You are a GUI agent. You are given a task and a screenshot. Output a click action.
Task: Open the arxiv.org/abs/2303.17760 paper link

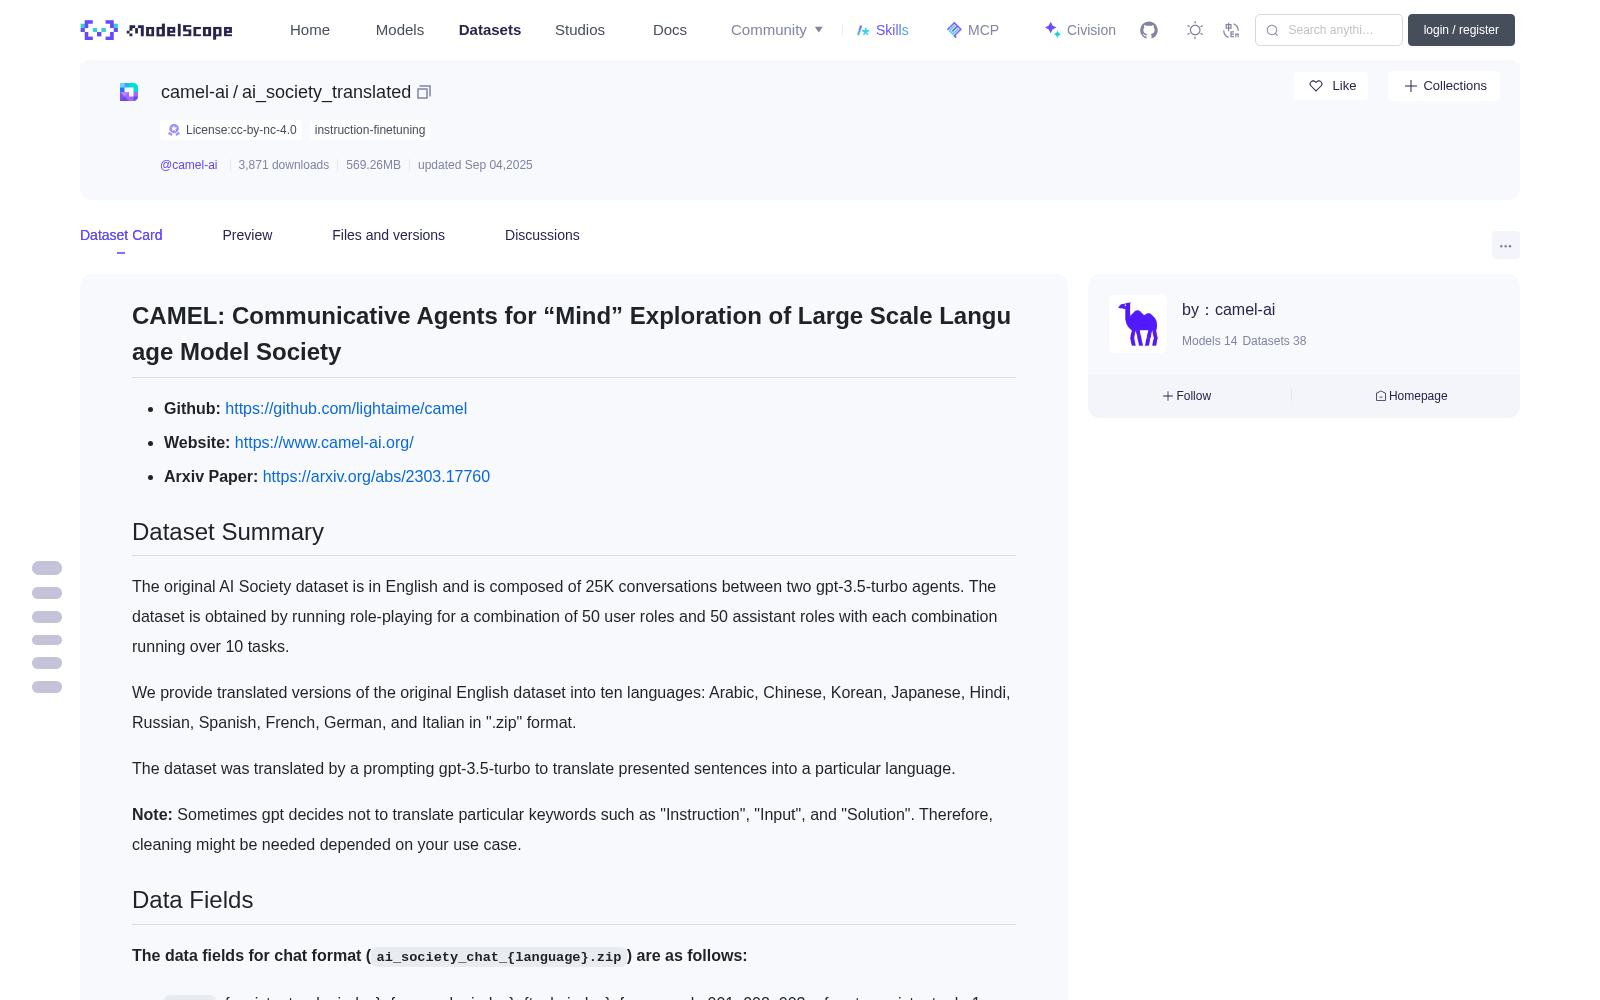pyautogui.click(x=376, y=476)
